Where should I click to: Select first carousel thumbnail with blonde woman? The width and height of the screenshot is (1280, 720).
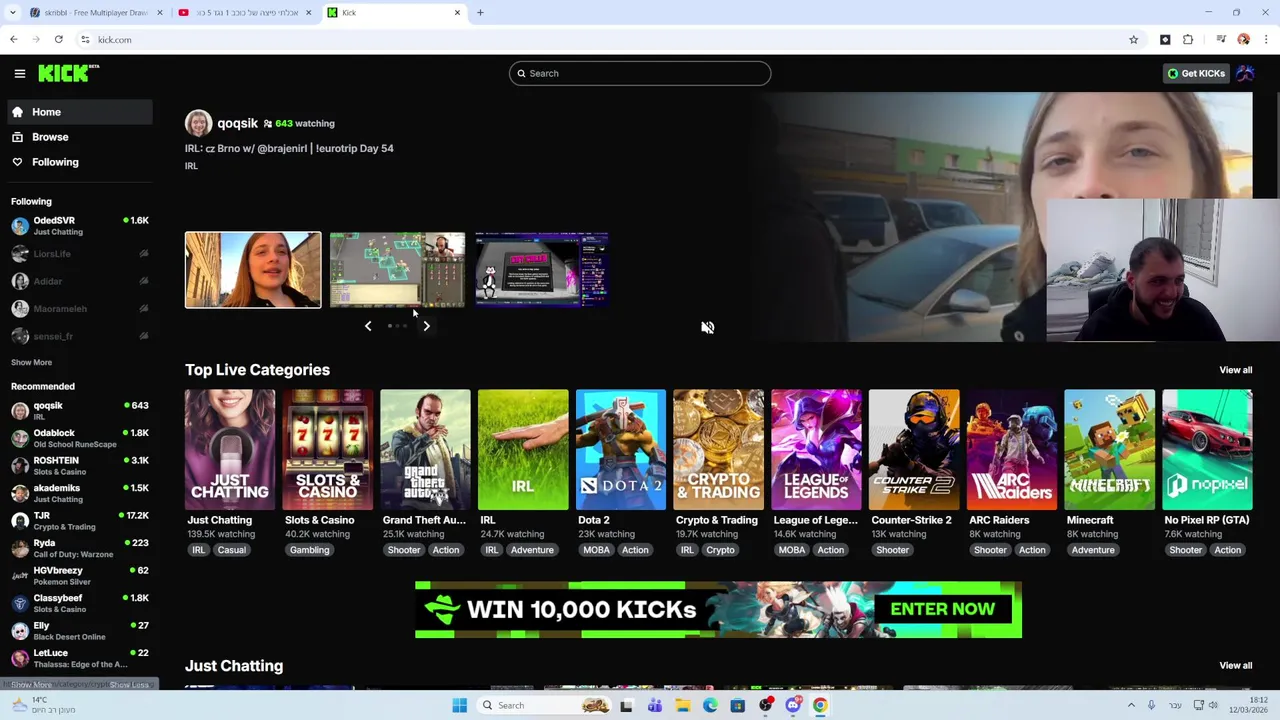[253, 270]
